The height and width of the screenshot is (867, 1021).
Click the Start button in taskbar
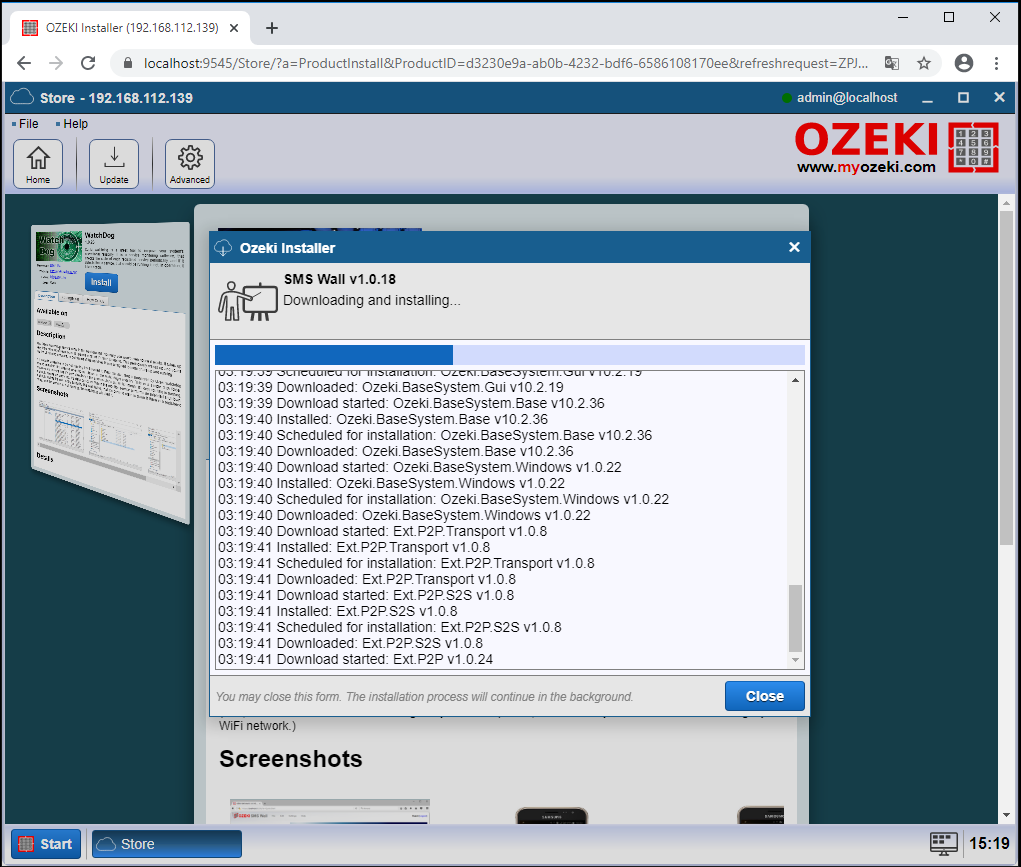click(x=46, y=844)
